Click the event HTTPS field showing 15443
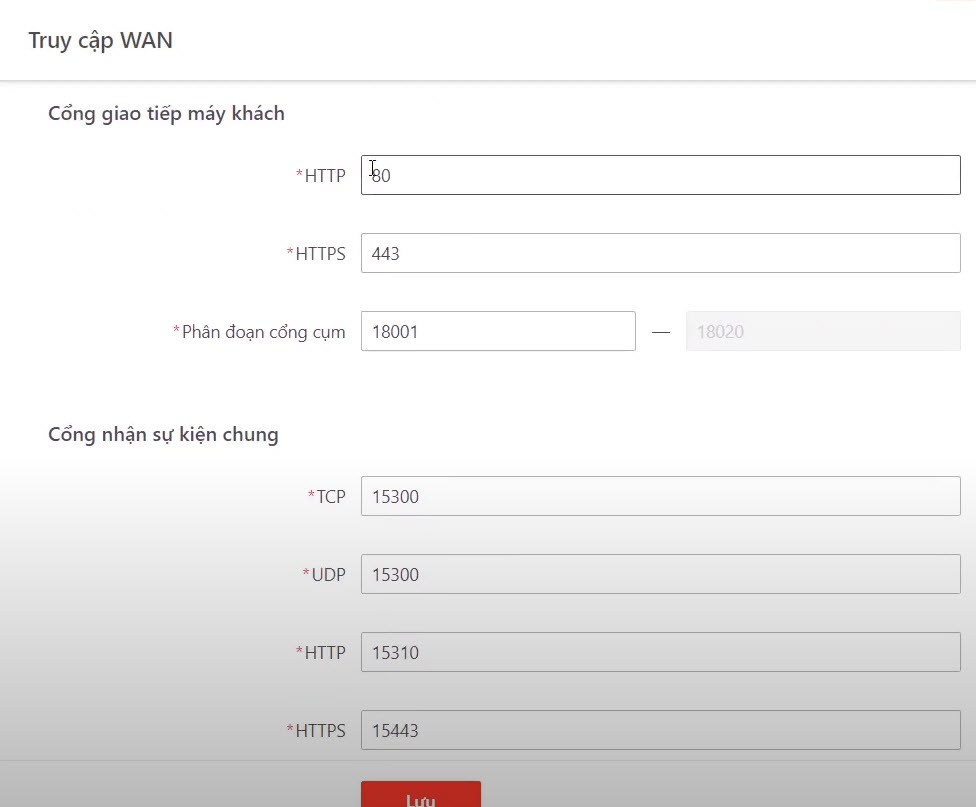Screen dimensions: 976x807 tap(660, 730)
